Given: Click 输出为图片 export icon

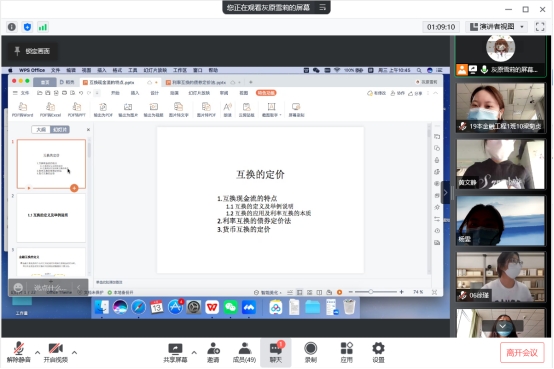Looking at the screenshot, I should pos(128,110).
